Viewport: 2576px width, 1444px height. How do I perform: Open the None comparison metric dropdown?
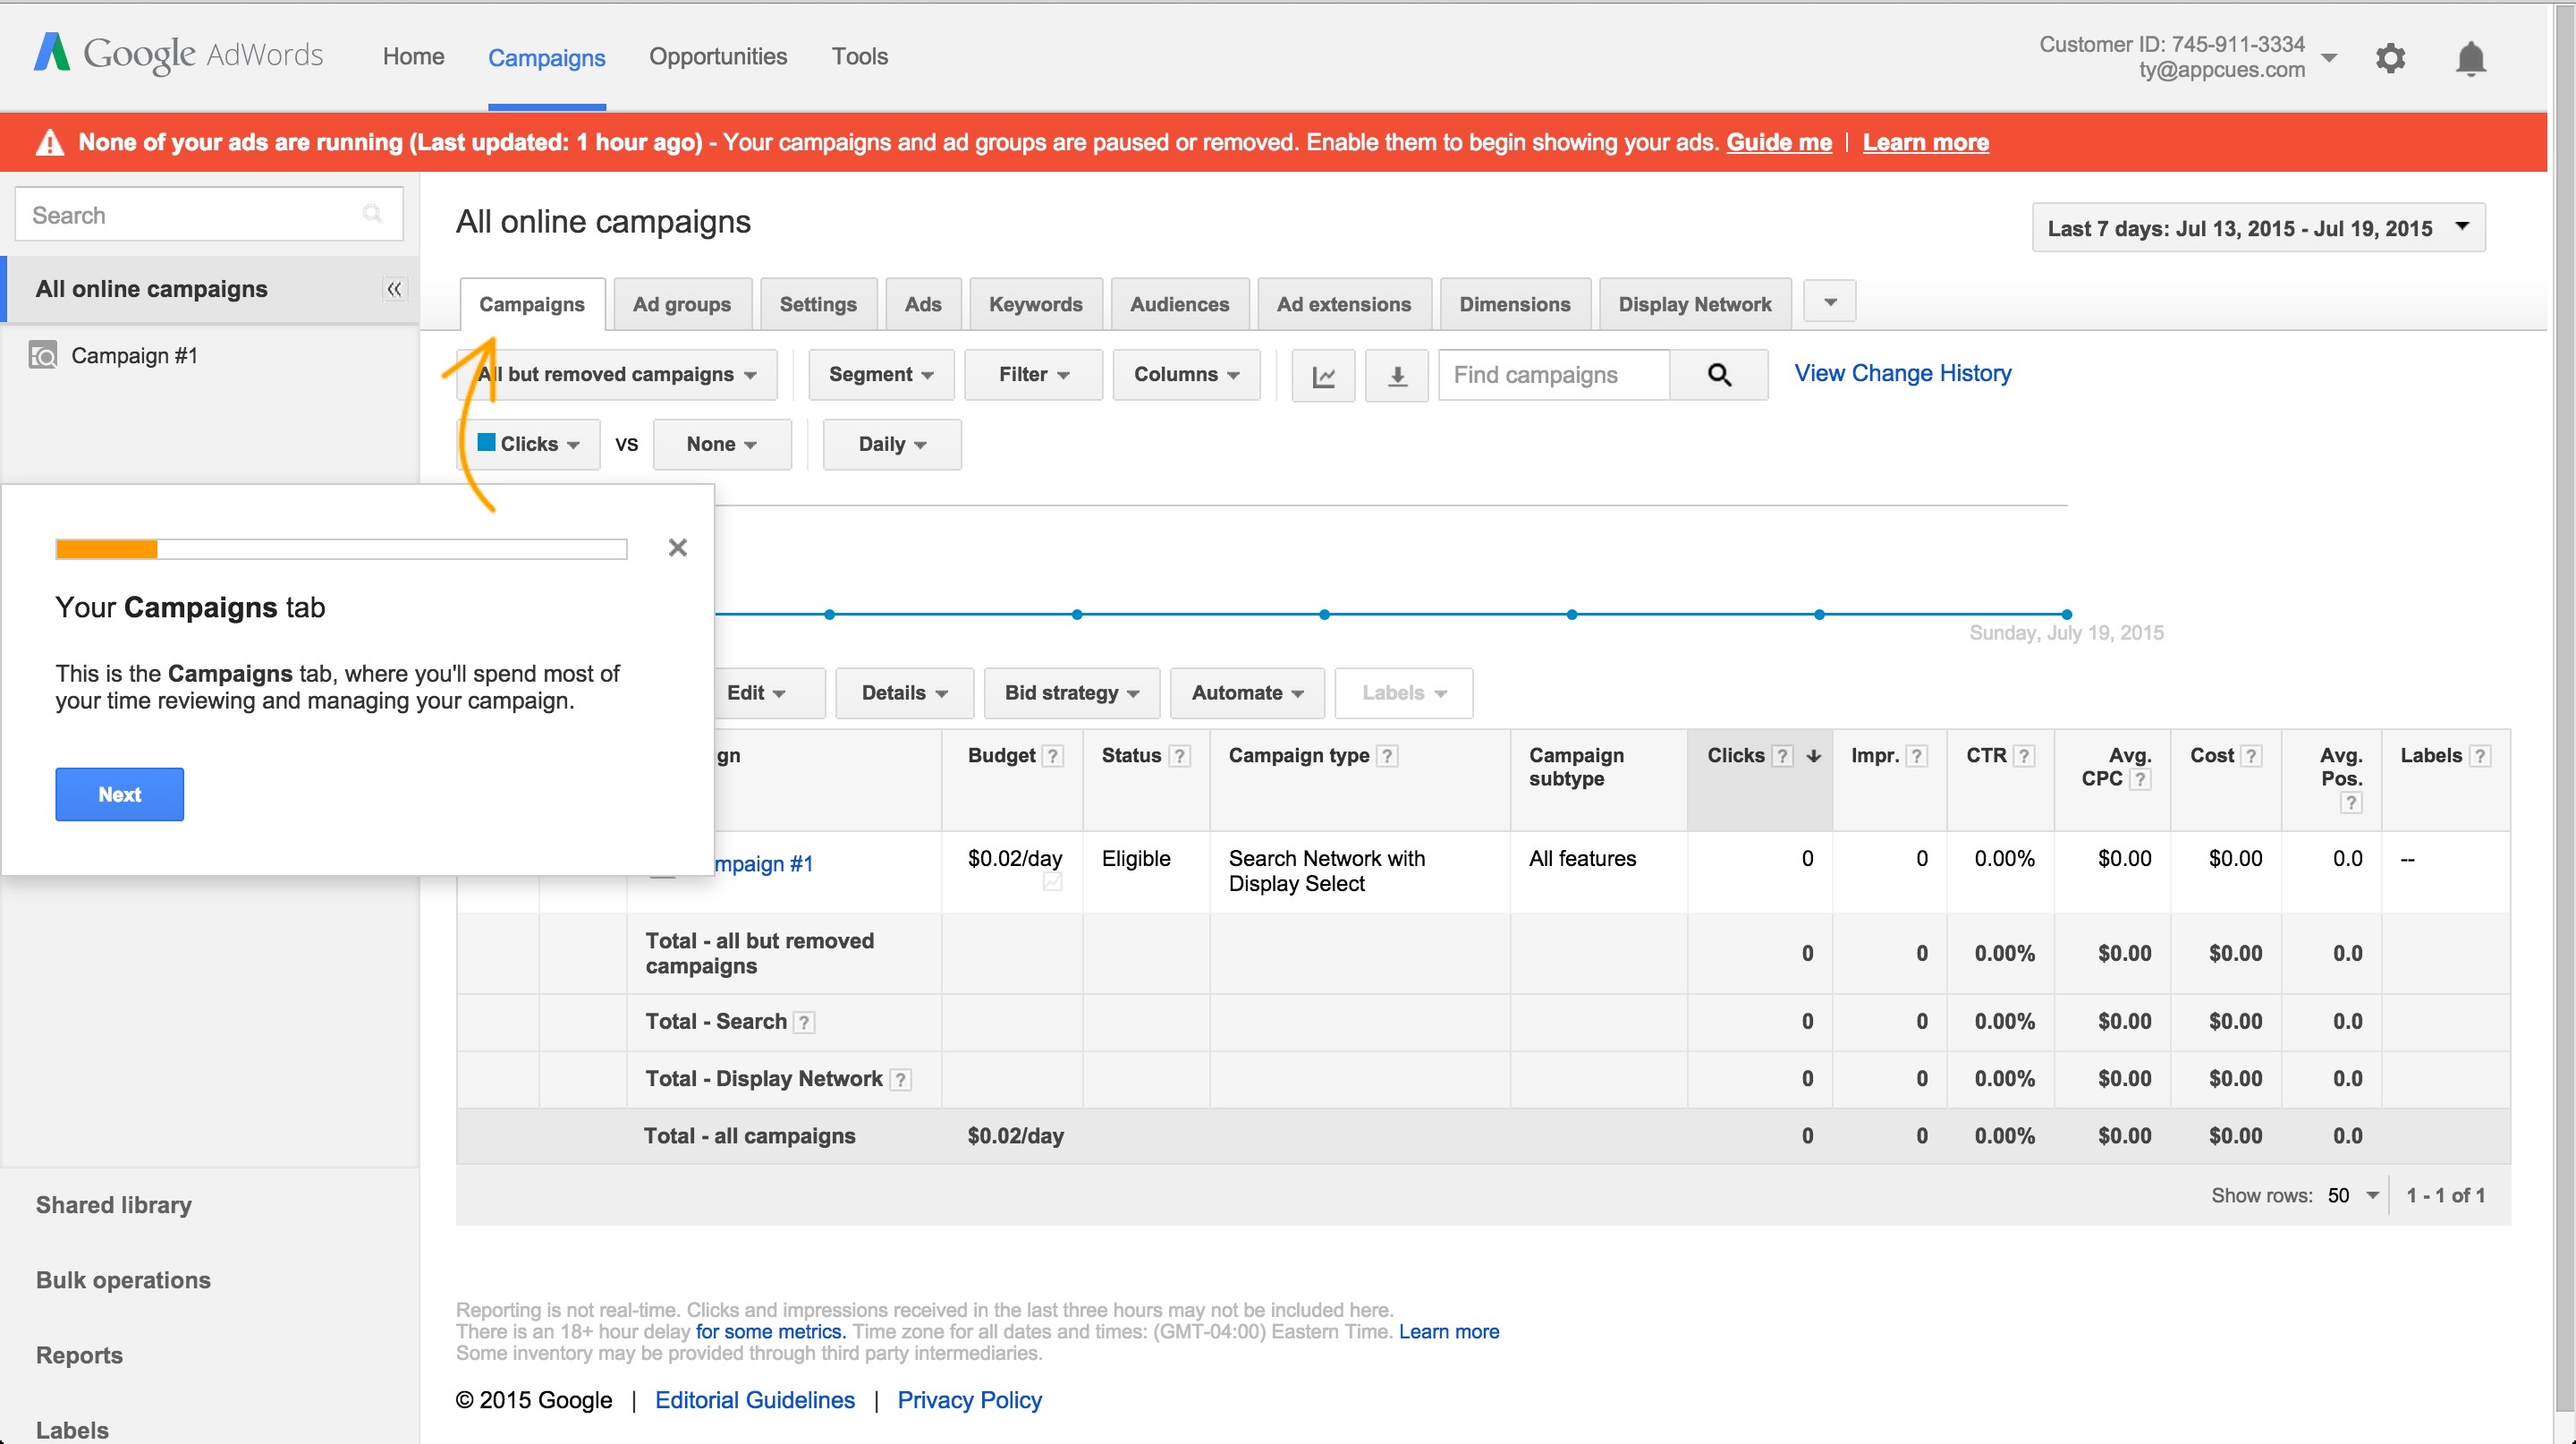click(x=722, y=444)
